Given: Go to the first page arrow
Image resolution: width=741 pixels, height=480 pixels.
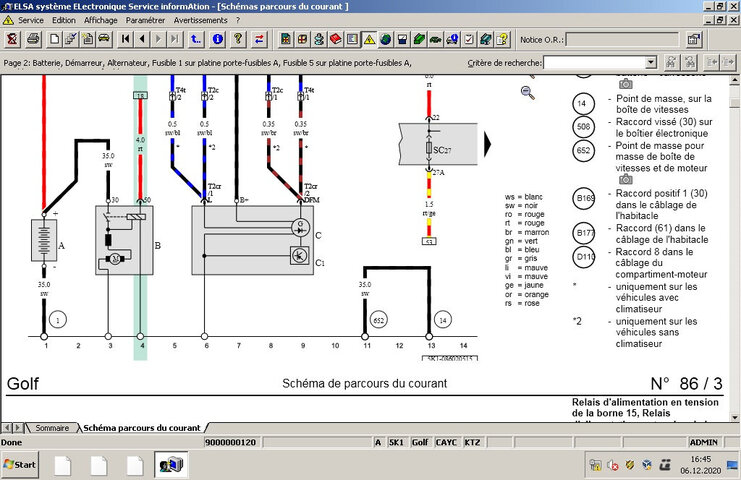Looking at the screenshot, I should coord(125,39).
